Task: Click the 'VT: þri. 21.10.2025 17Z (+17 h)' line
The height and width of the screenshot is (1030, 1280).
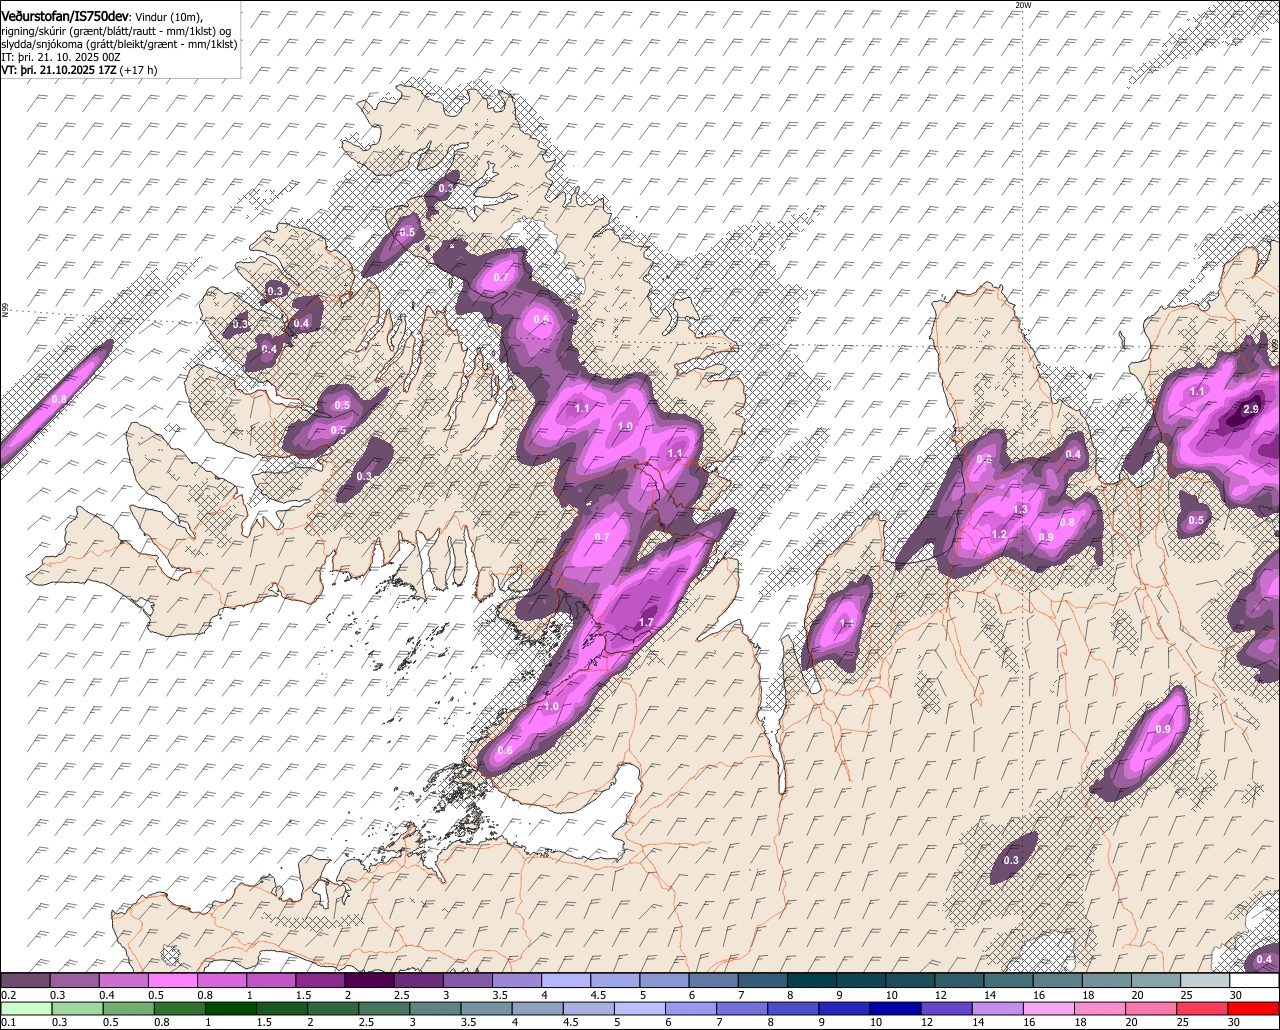Action: pos(79,70)
